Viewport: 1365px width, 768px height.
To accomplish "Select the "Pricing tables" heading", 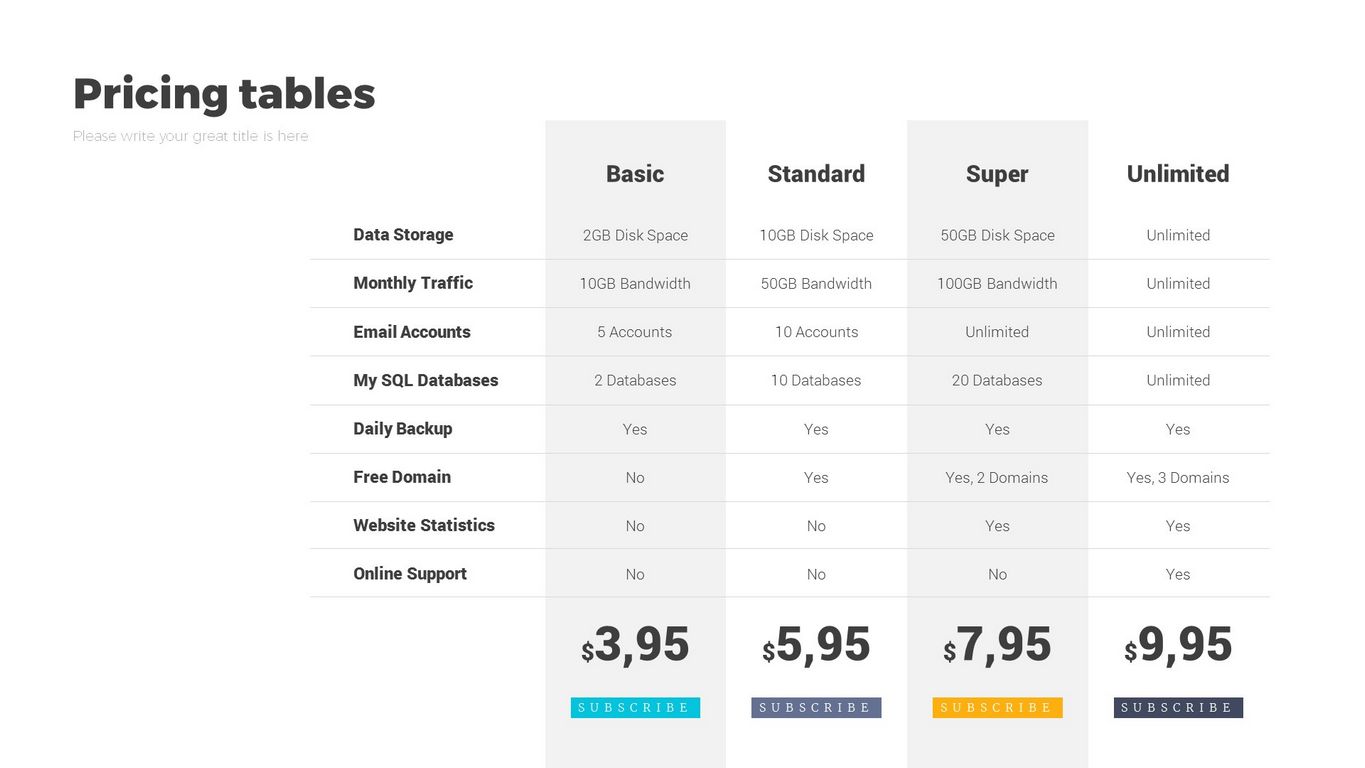I will (224, 93).
